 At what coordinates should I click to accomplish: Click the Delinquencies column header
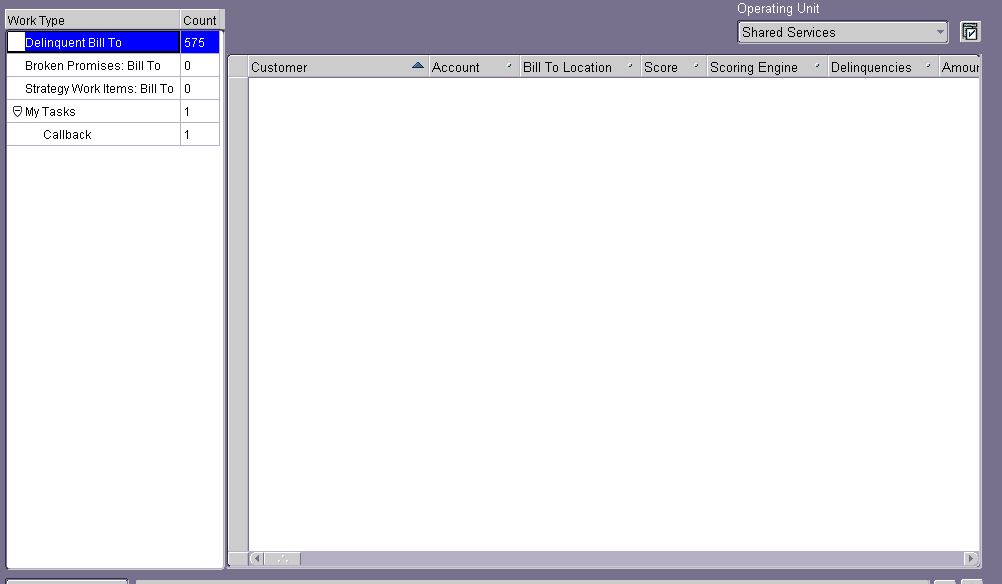pyautogui.click(x=883, y=67)
